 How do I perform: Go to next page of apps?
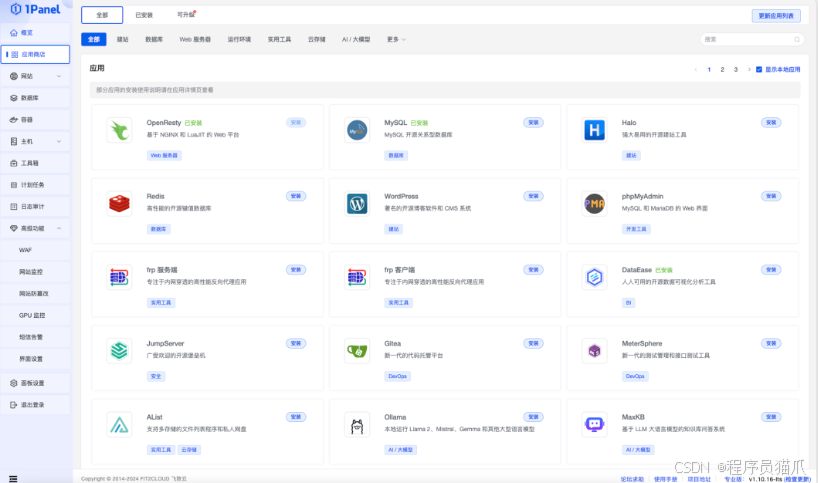pyautogui.click(x=749, y=69)
